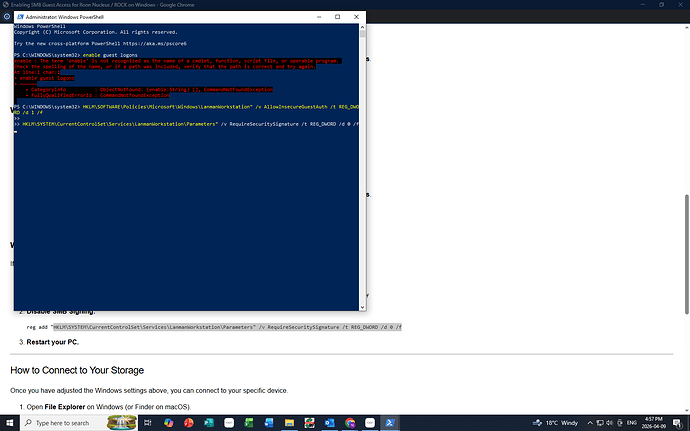Switch to Google Chrome in the taskbar
Image resolution: width=690 pixels, height=431 pixels.
point(350,423)
